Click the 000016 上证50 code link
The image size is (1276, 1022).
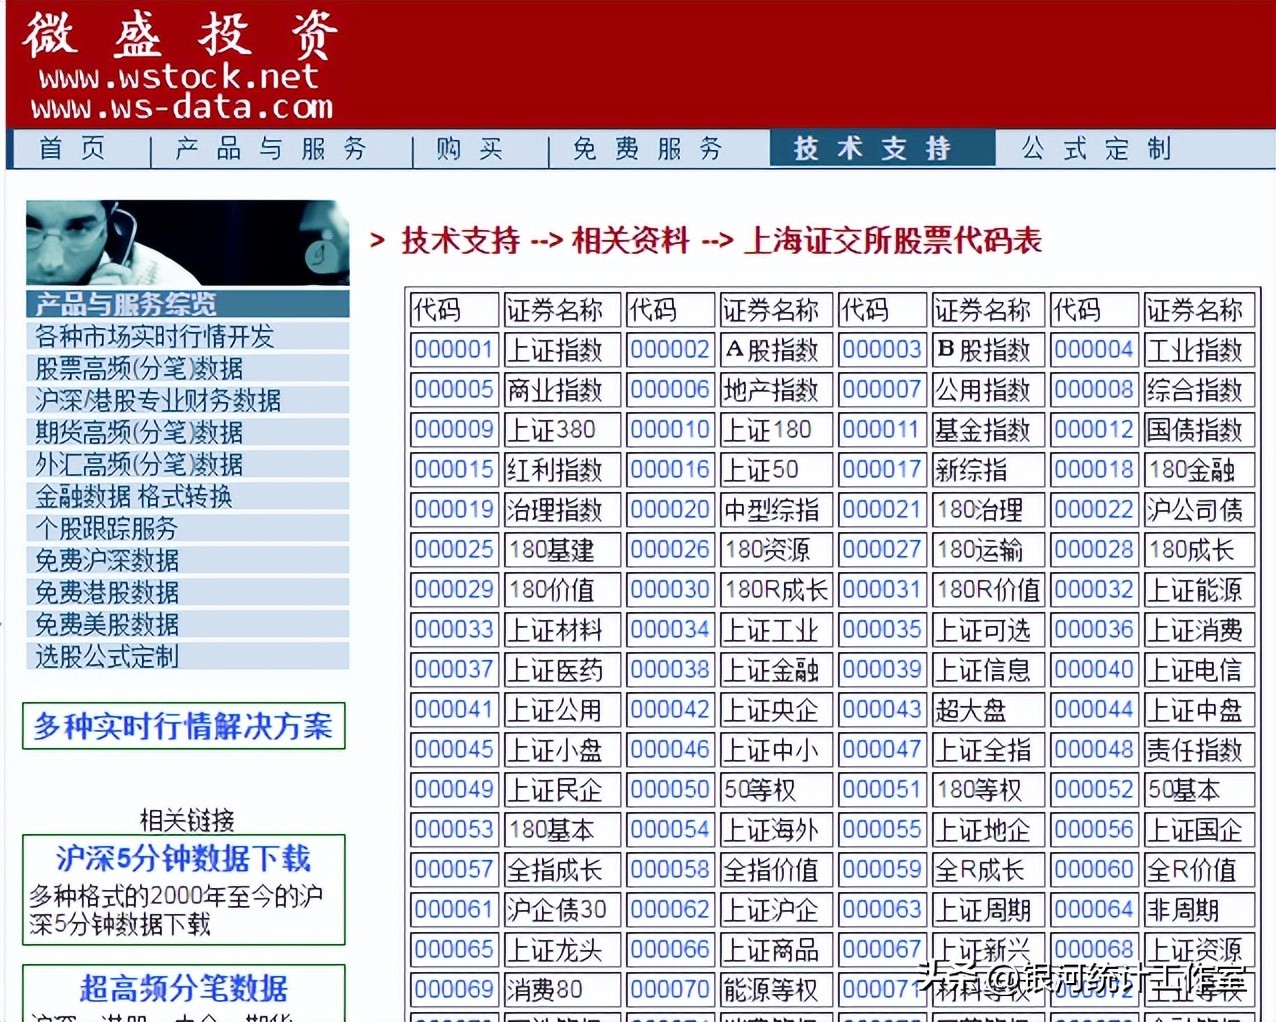669,470
